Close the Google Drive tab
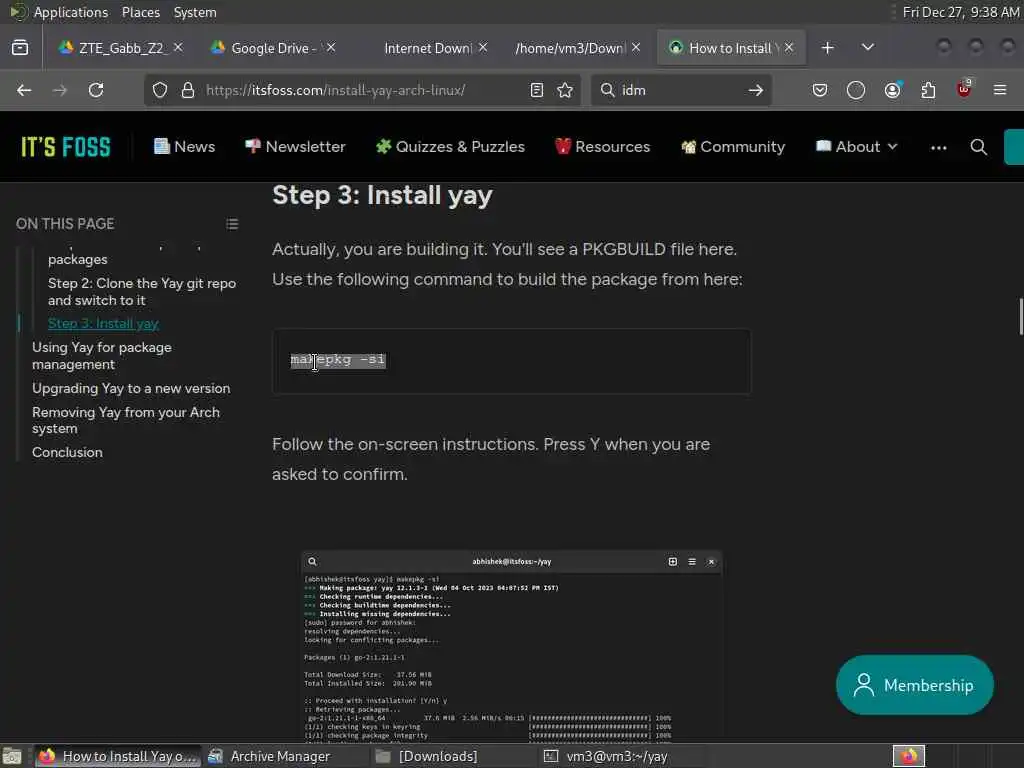The width and height of the screenshot is (1024, 768). pos(331,48)
